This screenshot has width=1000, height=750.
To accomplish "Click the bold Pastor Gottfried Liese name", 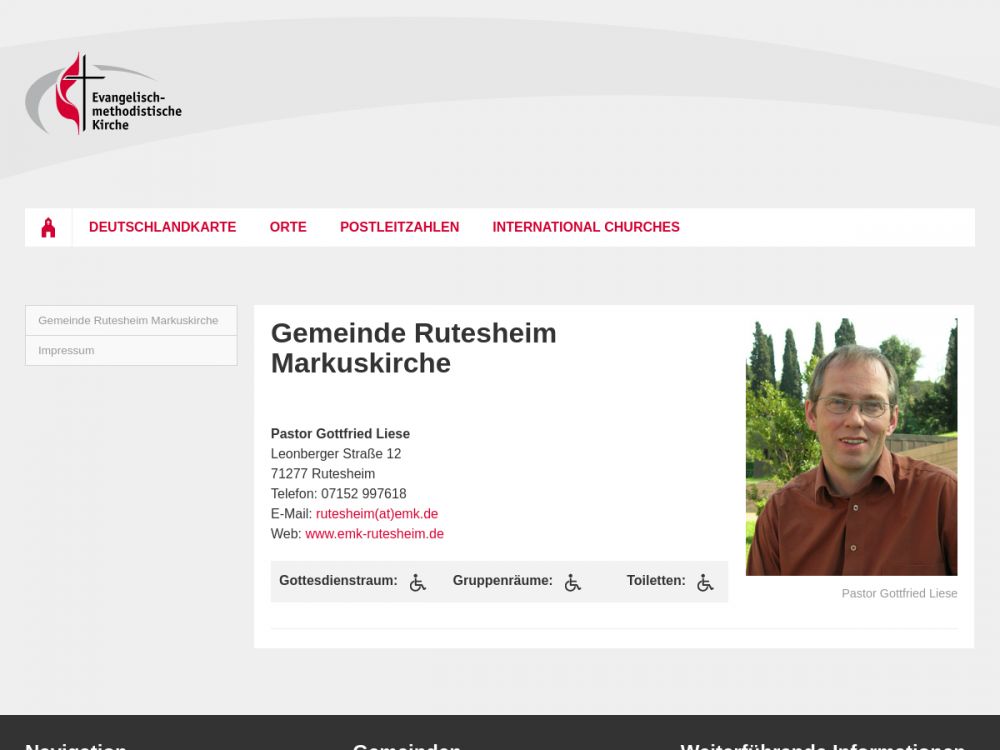I will click(x=341, y=434).
